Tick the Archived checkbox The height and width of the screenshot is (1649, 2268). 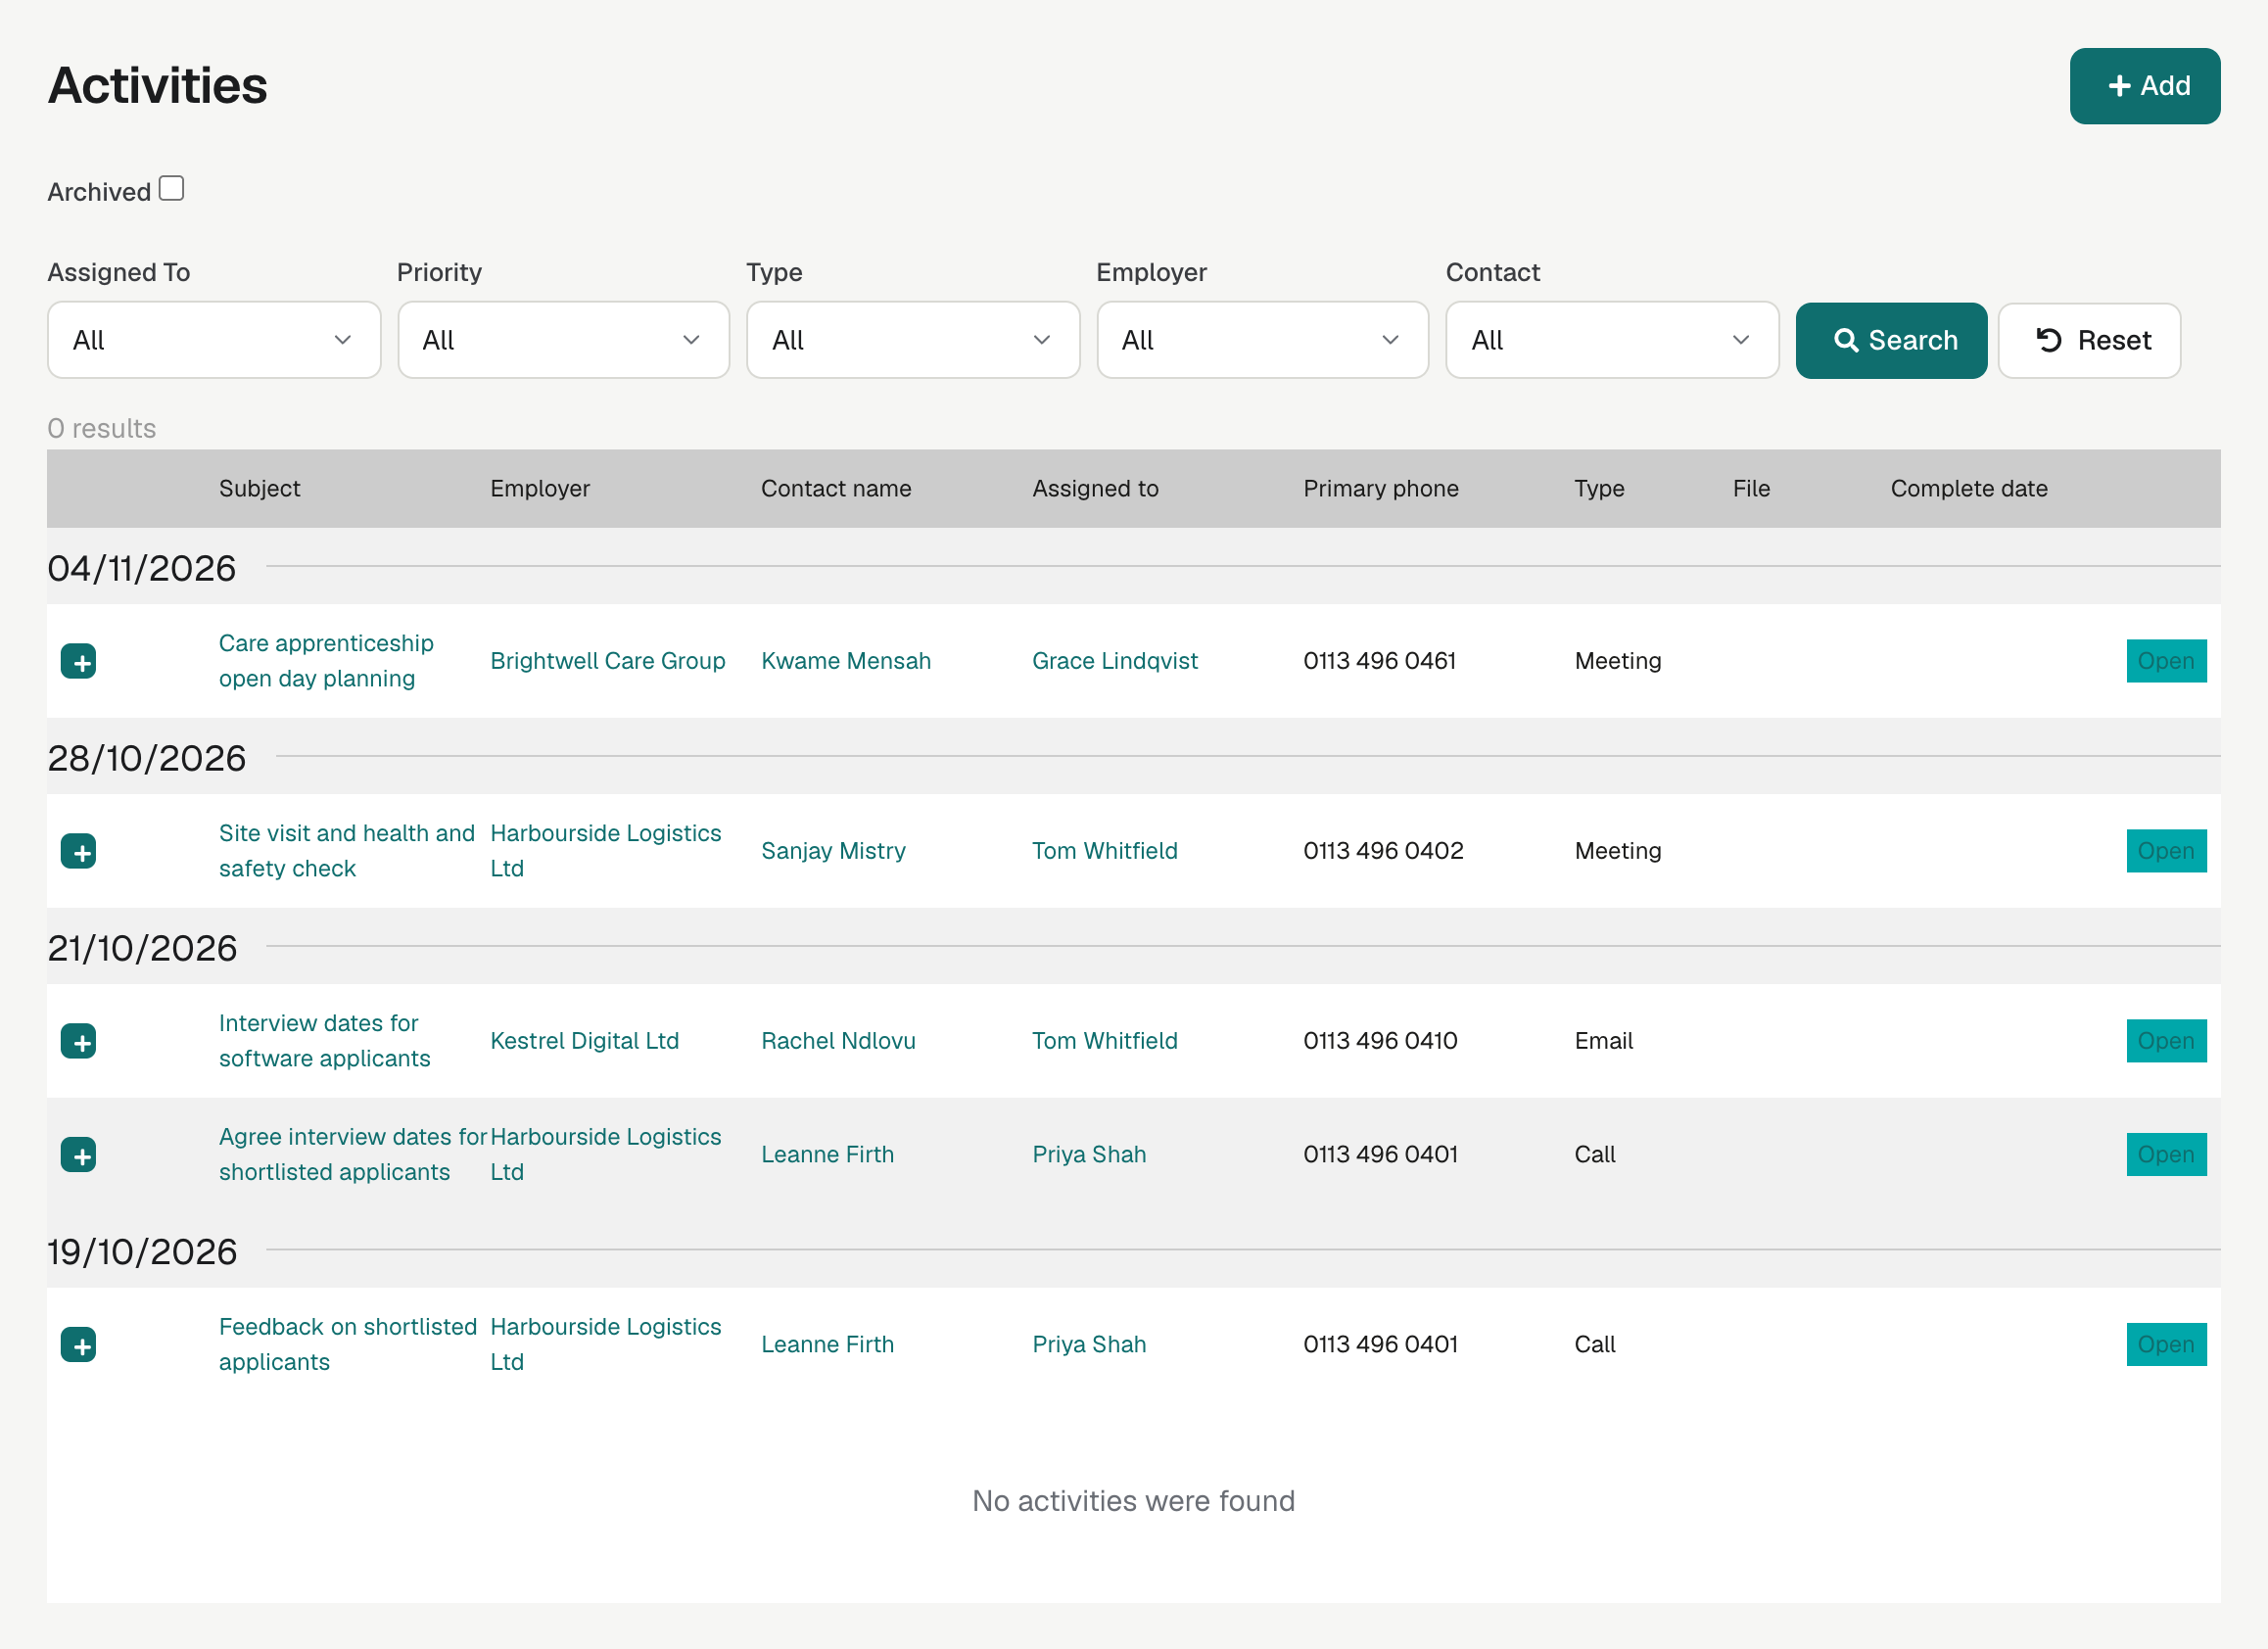(x=171, y=189)
